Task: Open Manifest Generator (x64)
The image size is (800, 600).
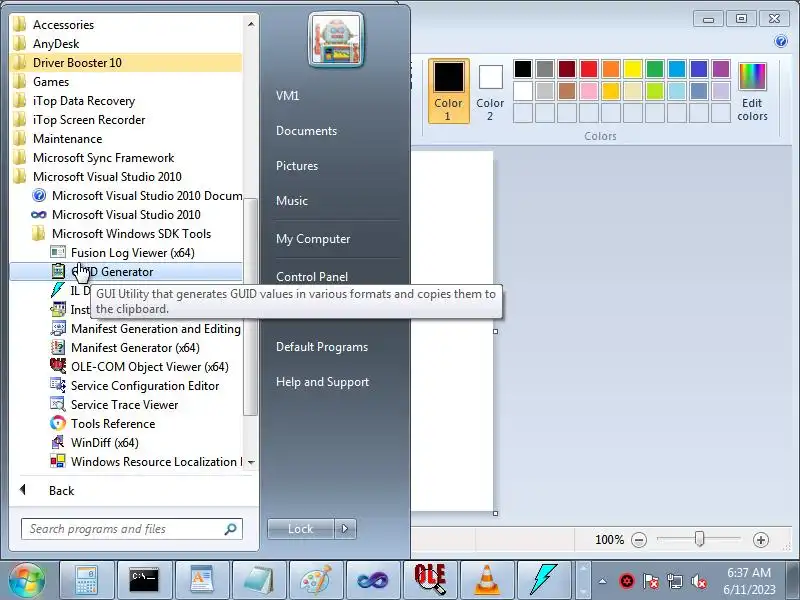Action: point(125,347)
